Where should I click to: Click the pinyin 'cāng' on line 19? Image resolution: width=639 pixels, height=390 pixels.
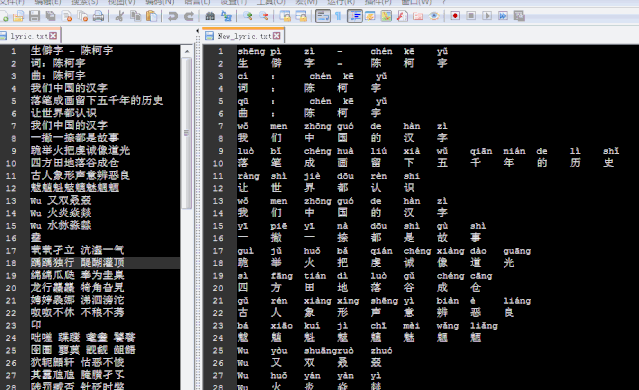(x=481, y=276)
